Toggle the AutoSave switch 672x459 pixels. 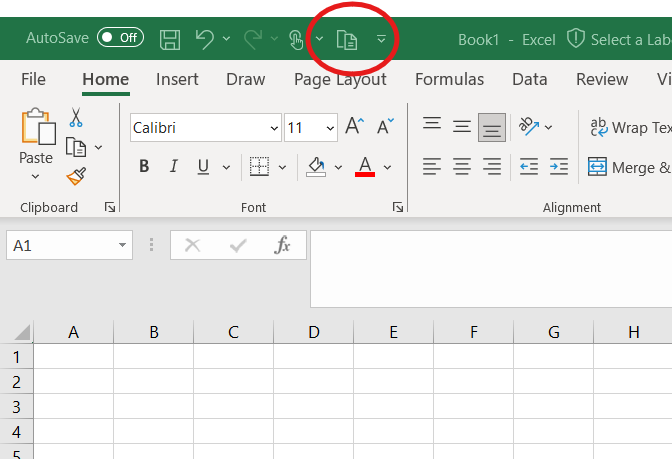(x=120, y=38)
